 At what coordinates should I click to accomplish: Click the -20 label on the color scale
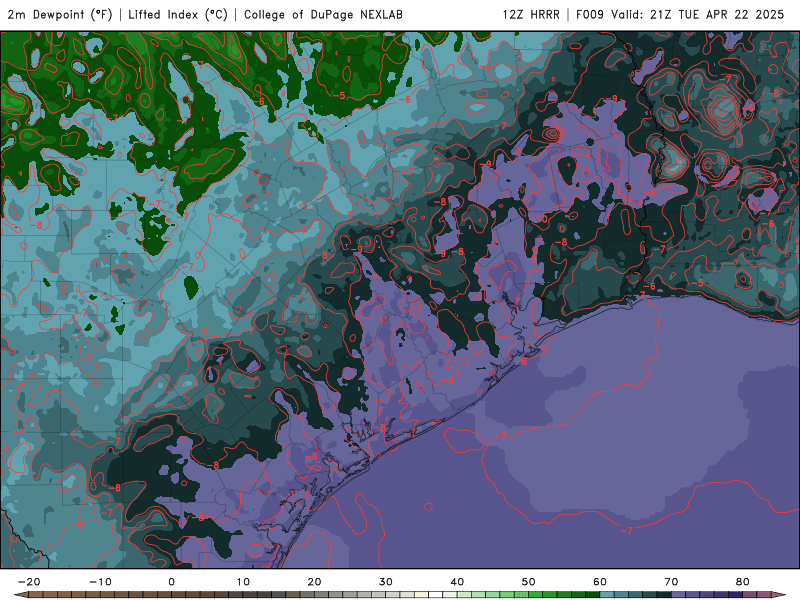[x=29, y=582]
